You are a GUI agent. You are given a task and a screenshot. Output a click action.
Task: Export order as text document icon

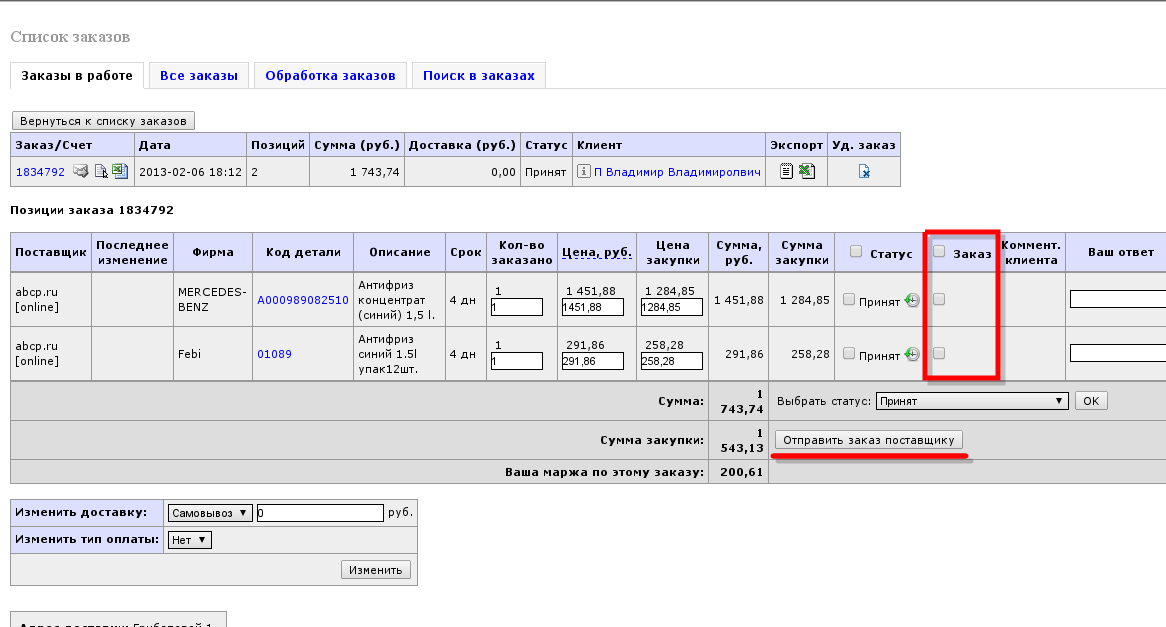[x=786, y=171]
